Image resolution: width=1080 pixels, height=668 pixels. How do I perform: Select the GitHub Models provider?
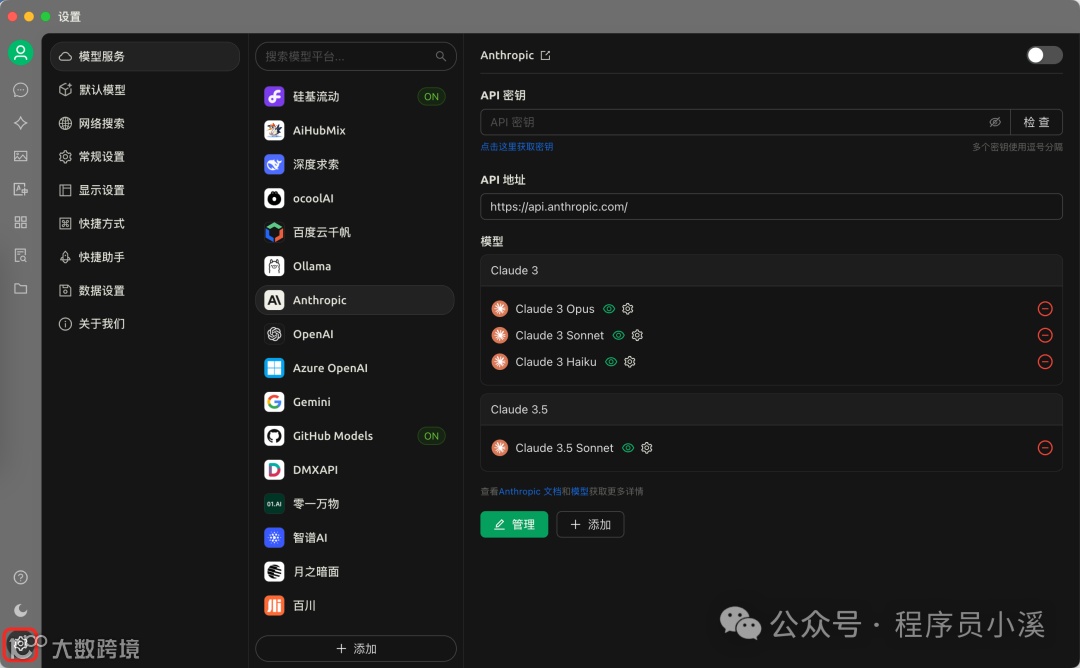[355, 436]
